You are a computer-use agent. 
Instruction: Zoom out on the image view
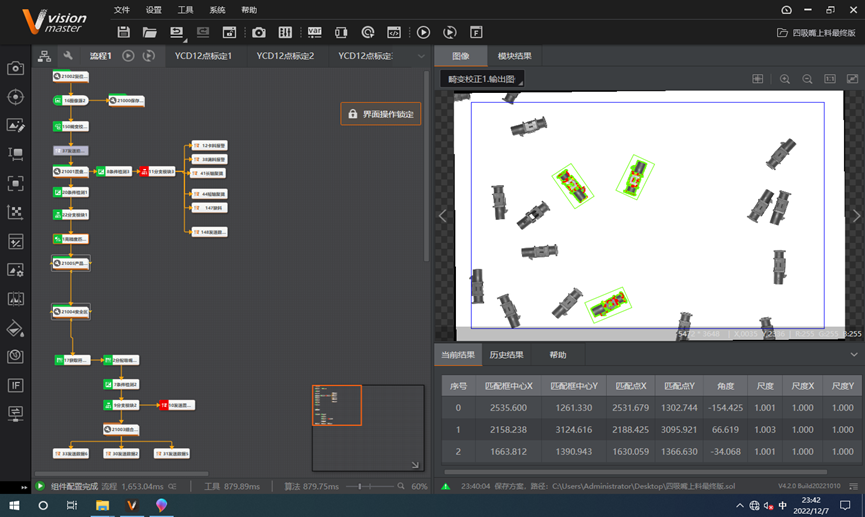coord(807,79)
